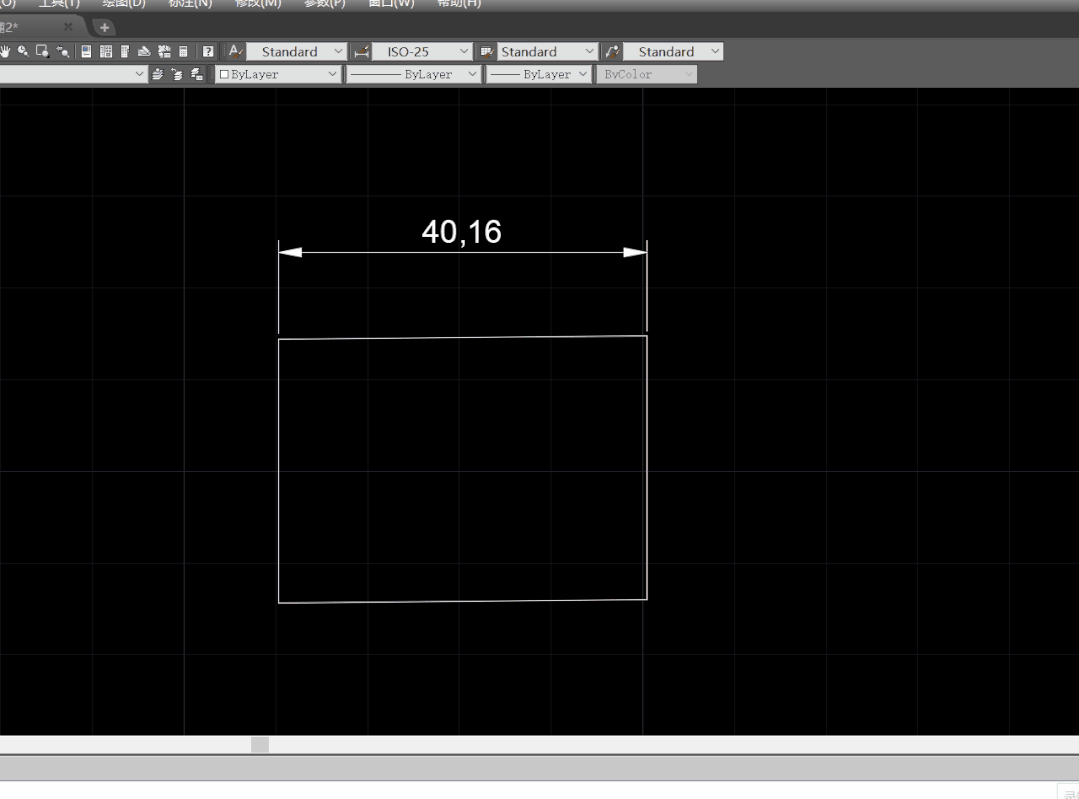
Task: Open the 修改(M) menu
Action: (258, 3)
